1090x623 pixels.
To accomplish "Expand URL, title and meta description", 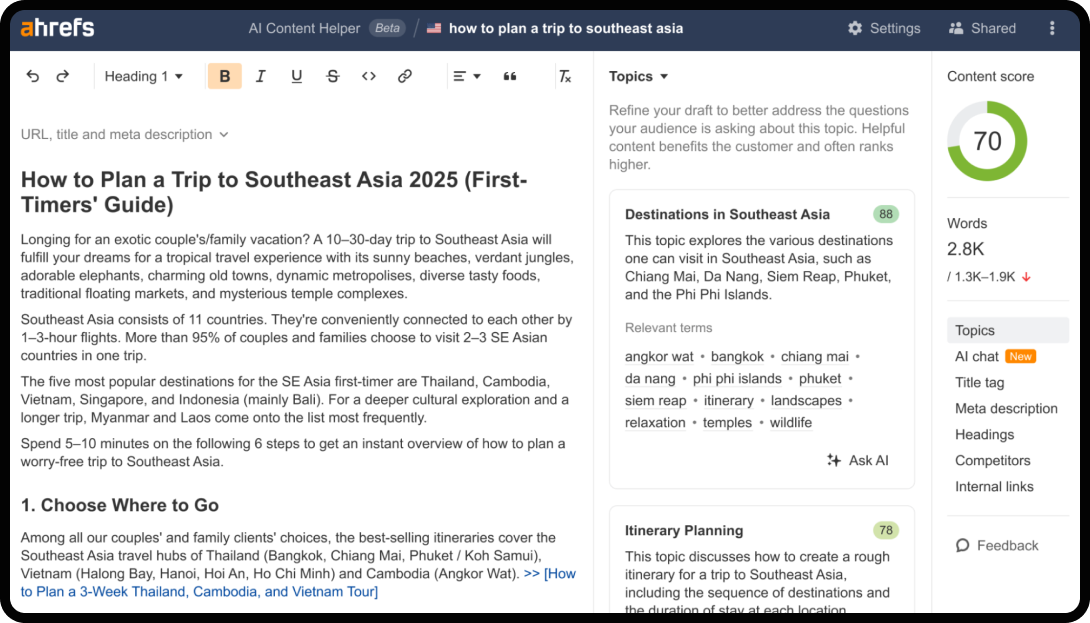I will pyautogui.click(x=125, y=134).
